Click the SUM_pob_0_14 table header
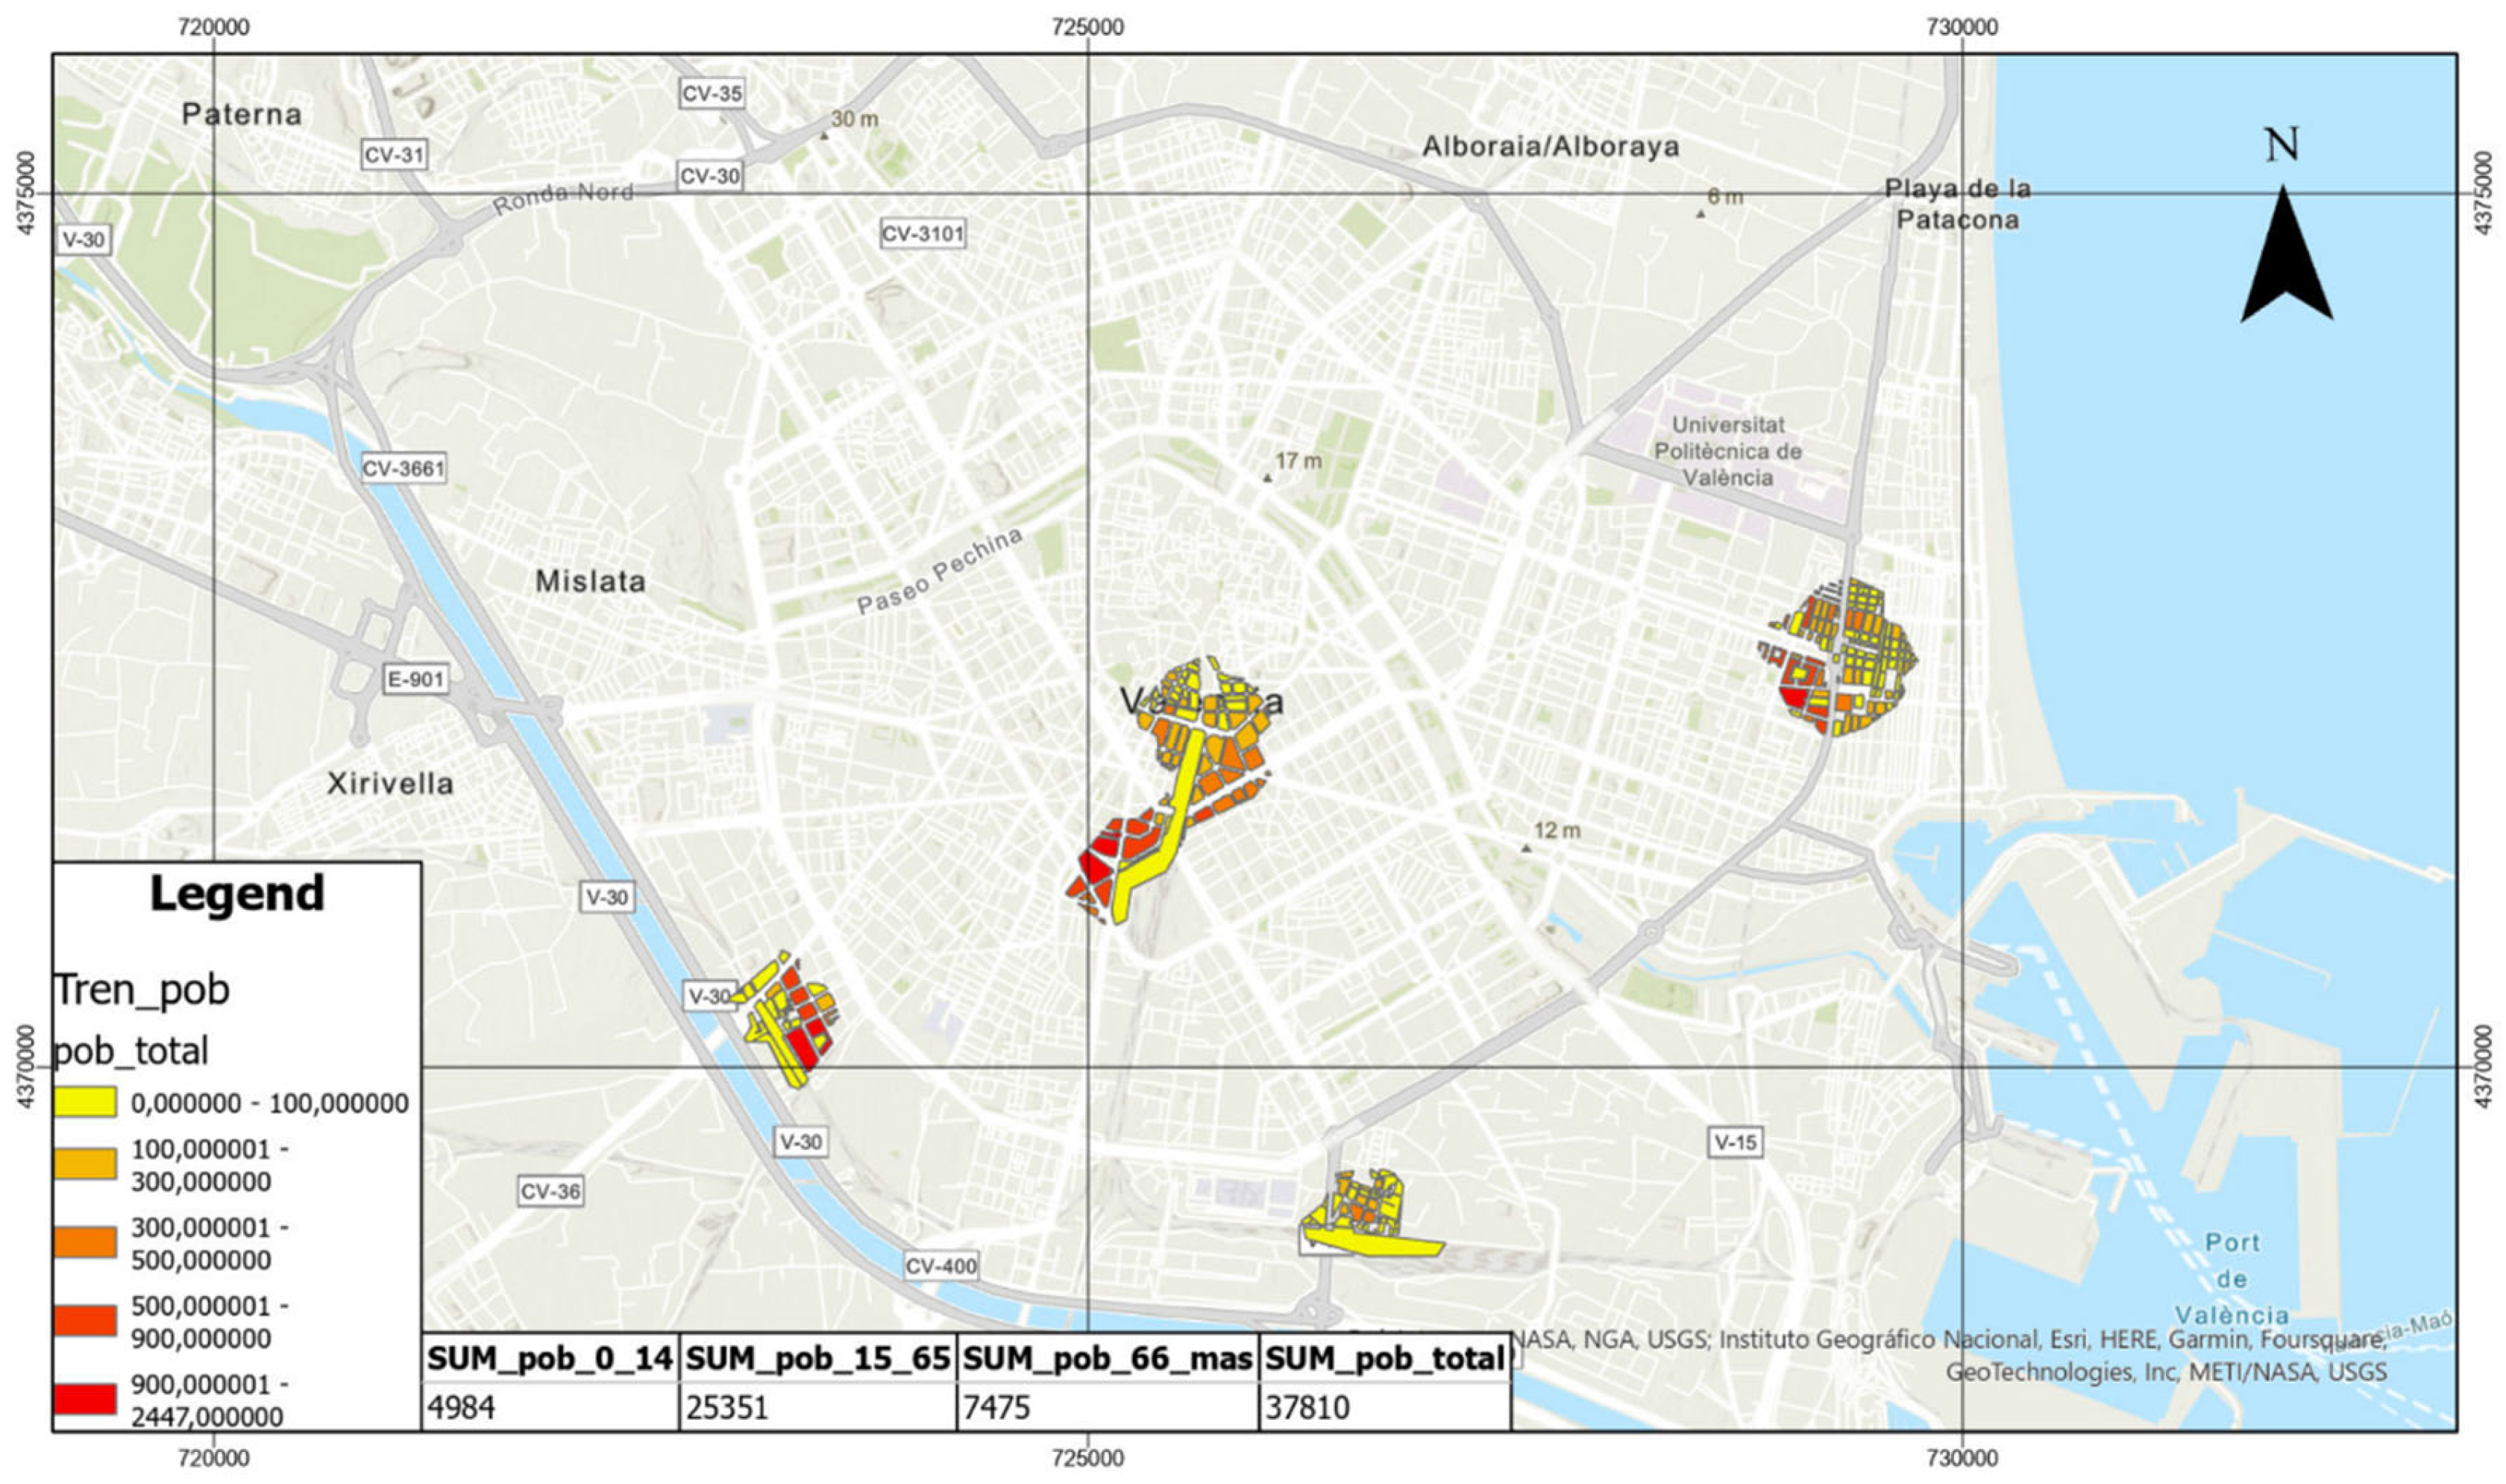Screen dimensions: 2506x1484 (550, 1358)
